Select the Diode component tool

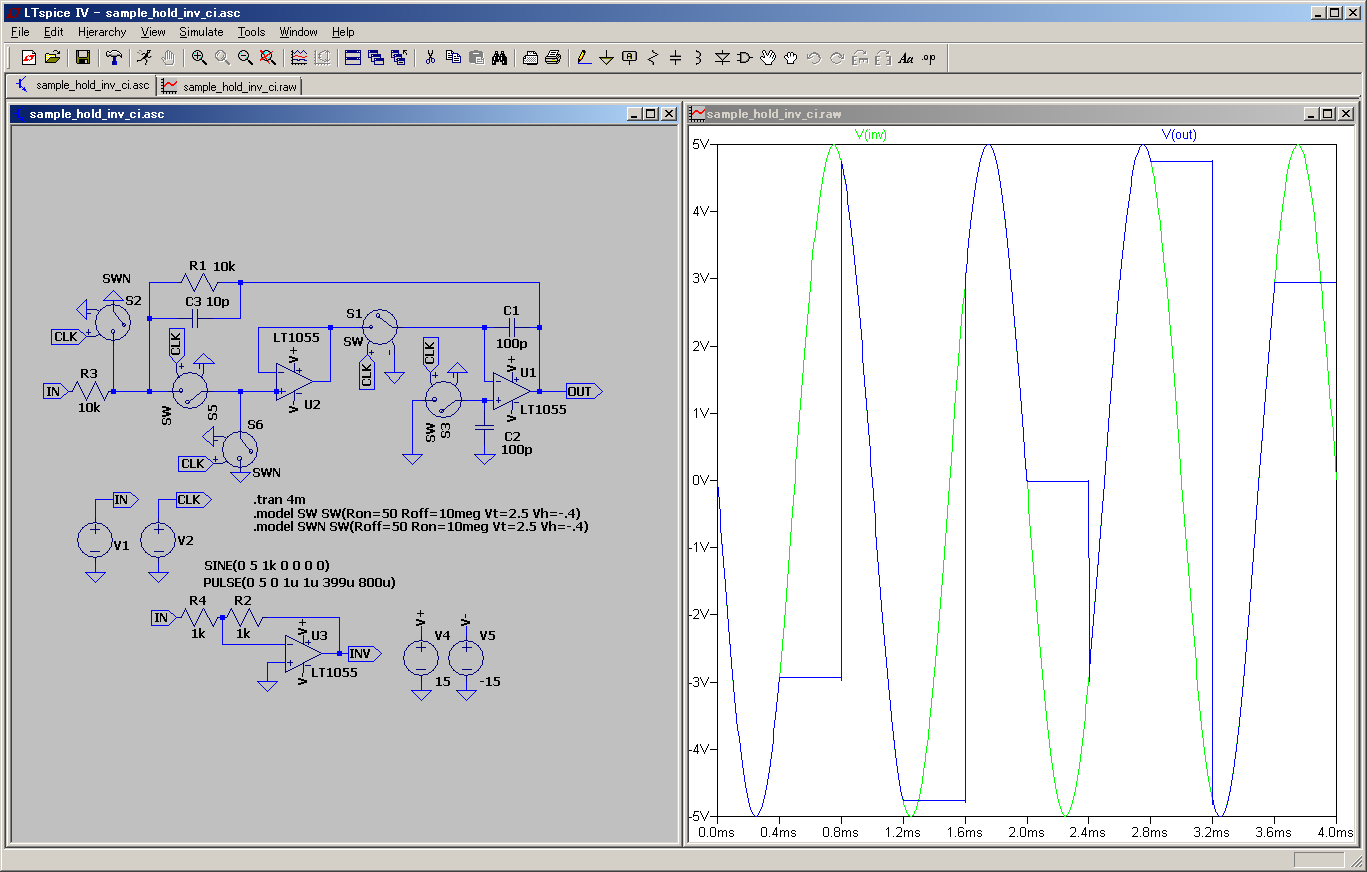coord(722,58)
